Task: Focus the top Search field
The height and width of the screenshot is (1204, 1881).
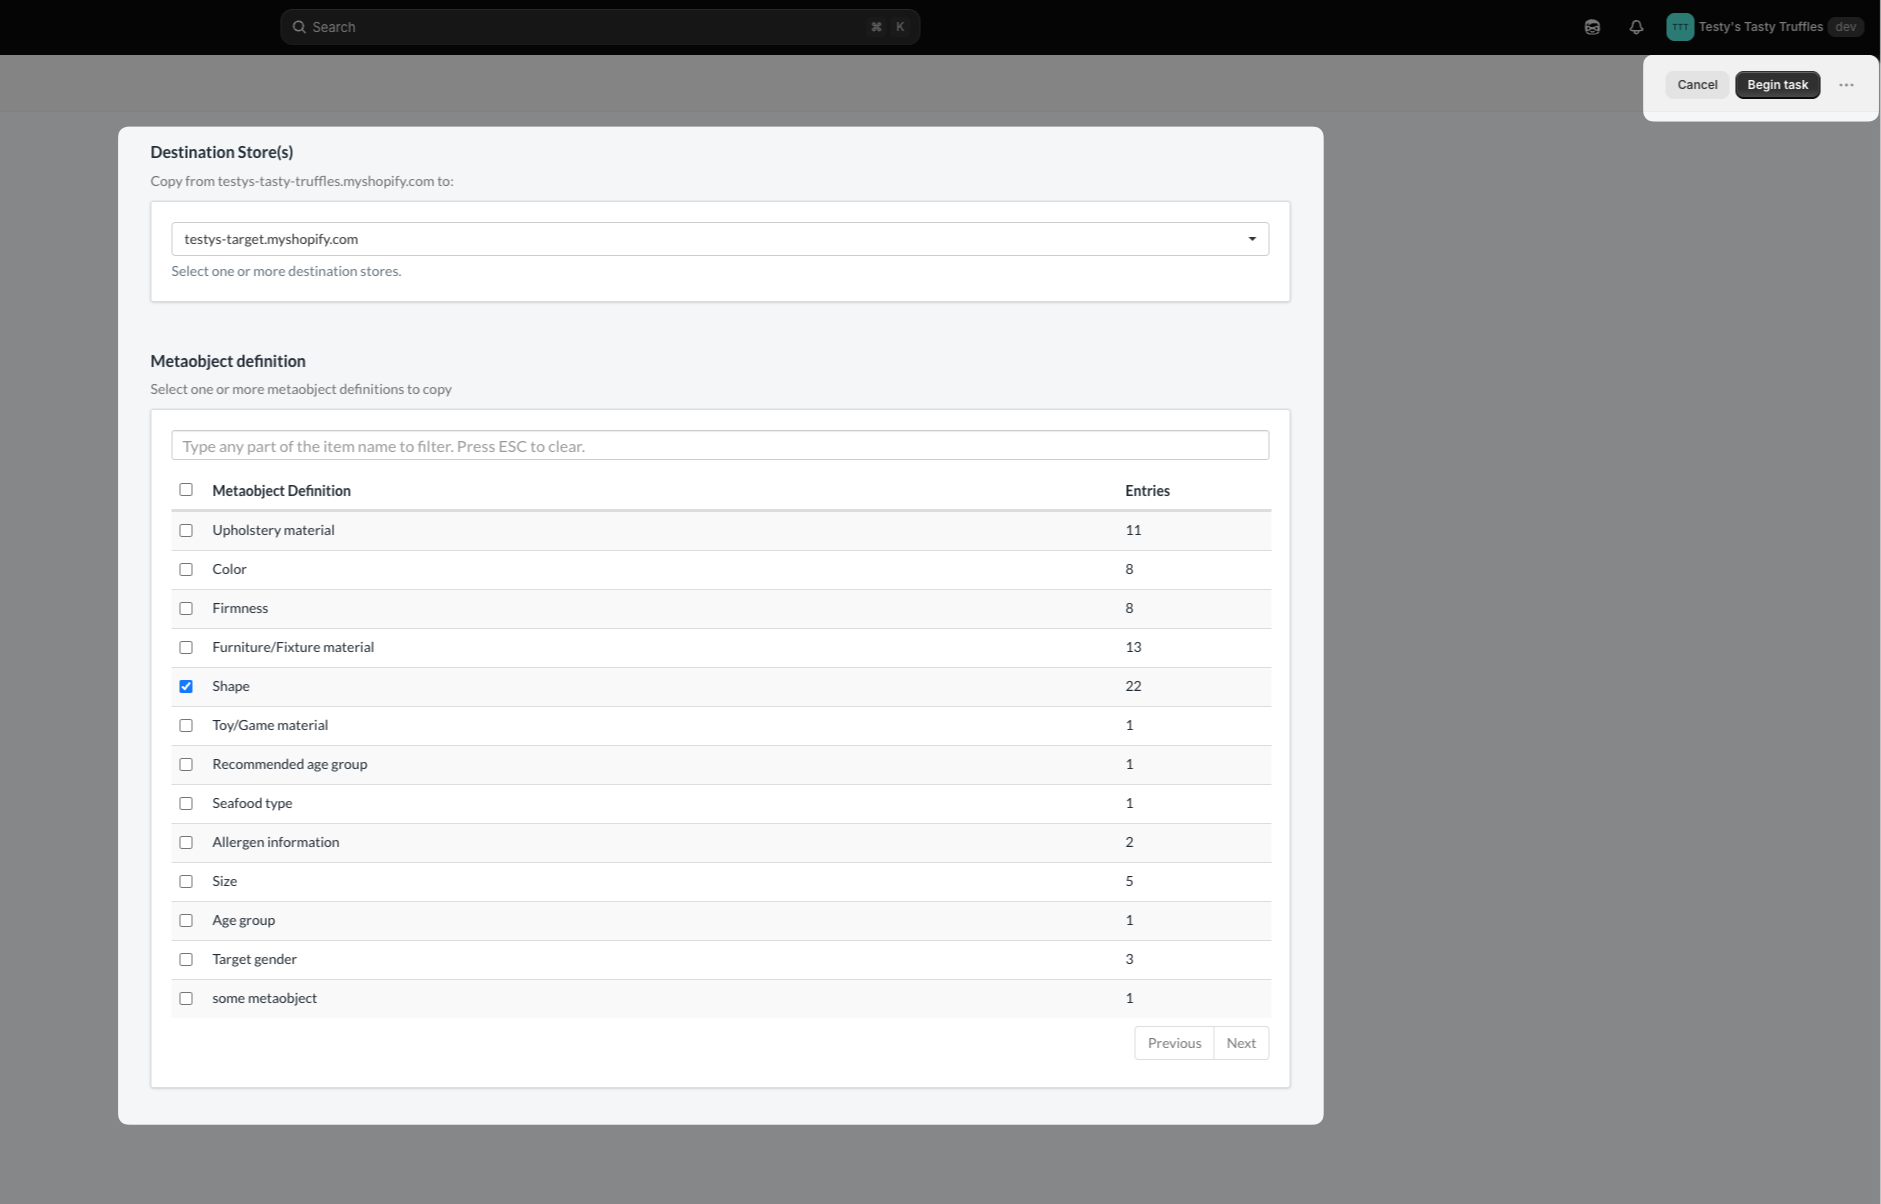Action: (x=600, y=27)
